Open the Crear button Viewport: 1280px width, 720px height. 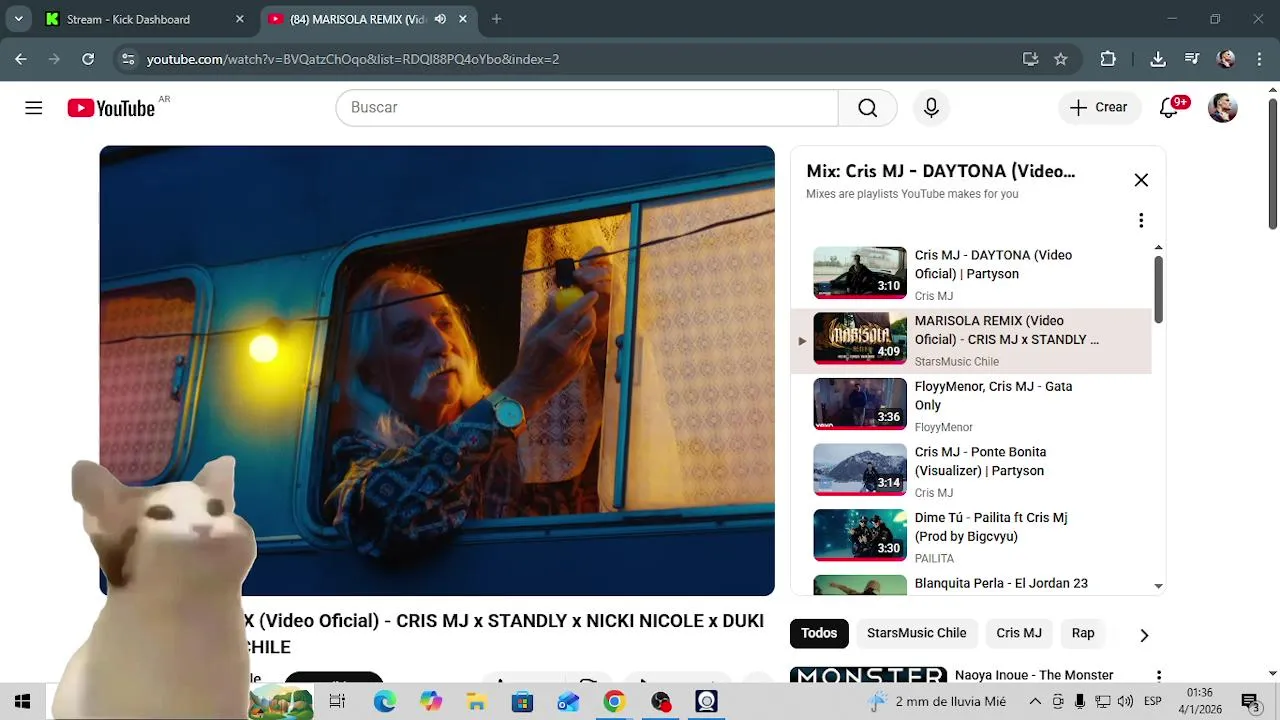1099,108
